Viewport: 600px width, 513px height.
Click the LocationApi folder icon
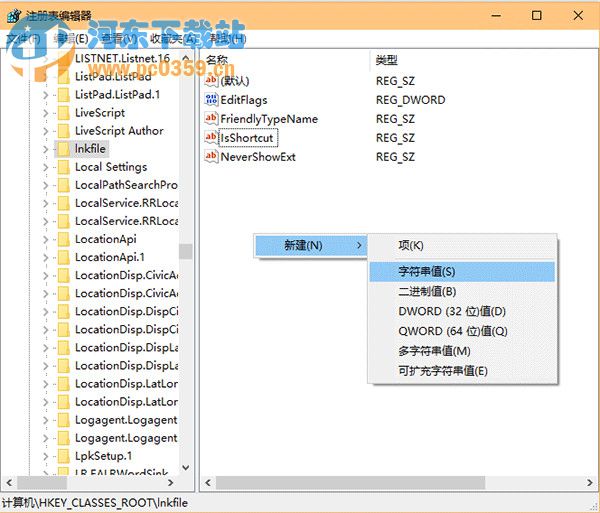63,239
